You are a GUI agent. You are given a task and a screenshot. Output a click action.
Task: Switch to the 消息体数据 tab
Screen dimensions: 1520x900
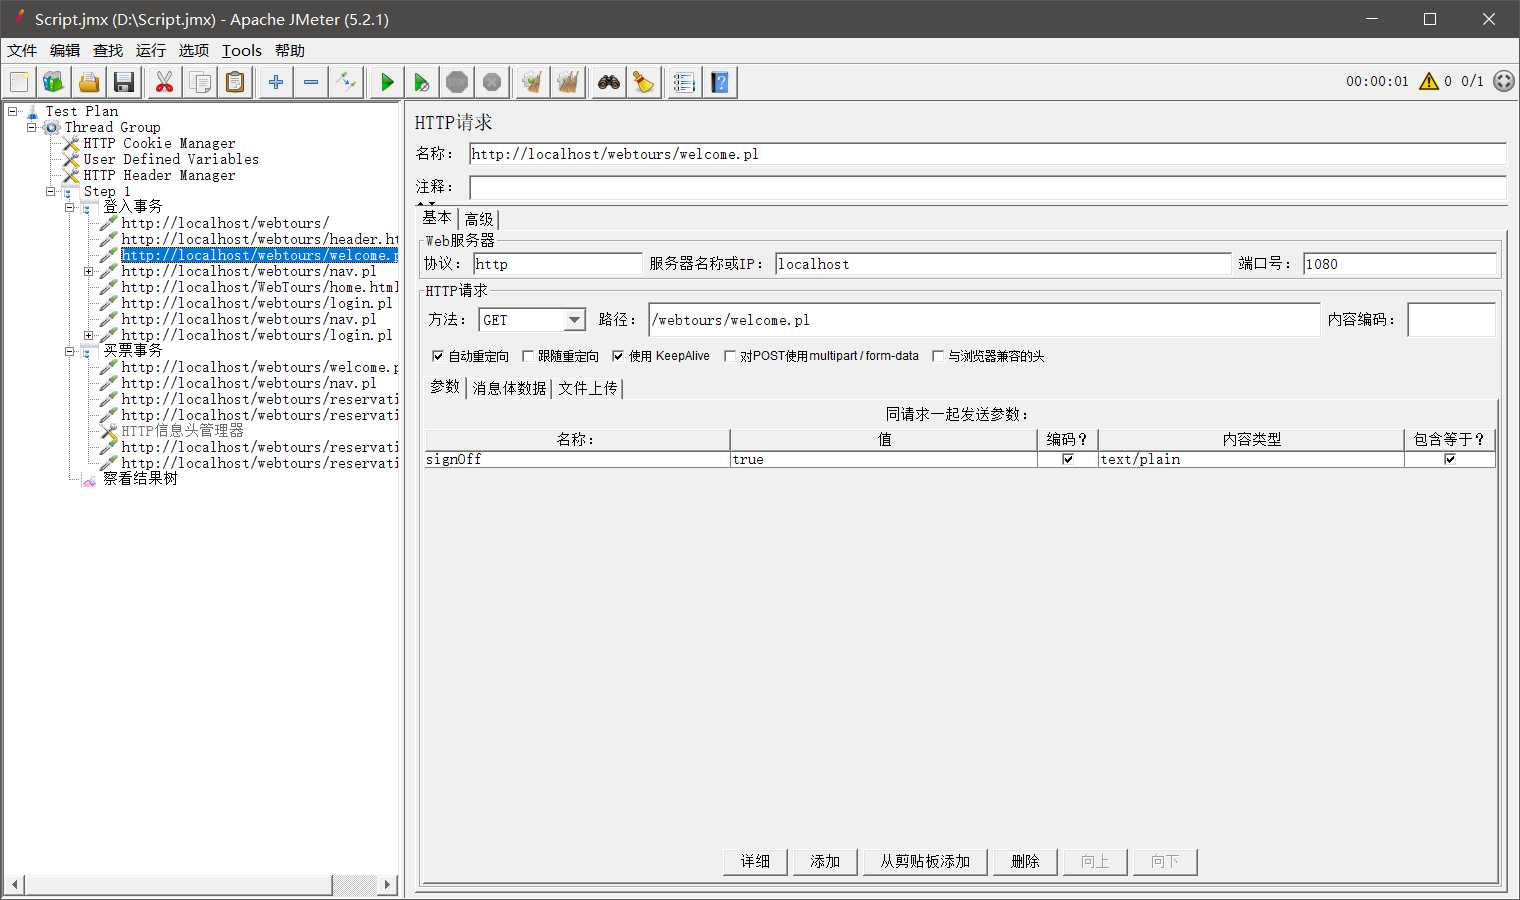click(509, 388)
